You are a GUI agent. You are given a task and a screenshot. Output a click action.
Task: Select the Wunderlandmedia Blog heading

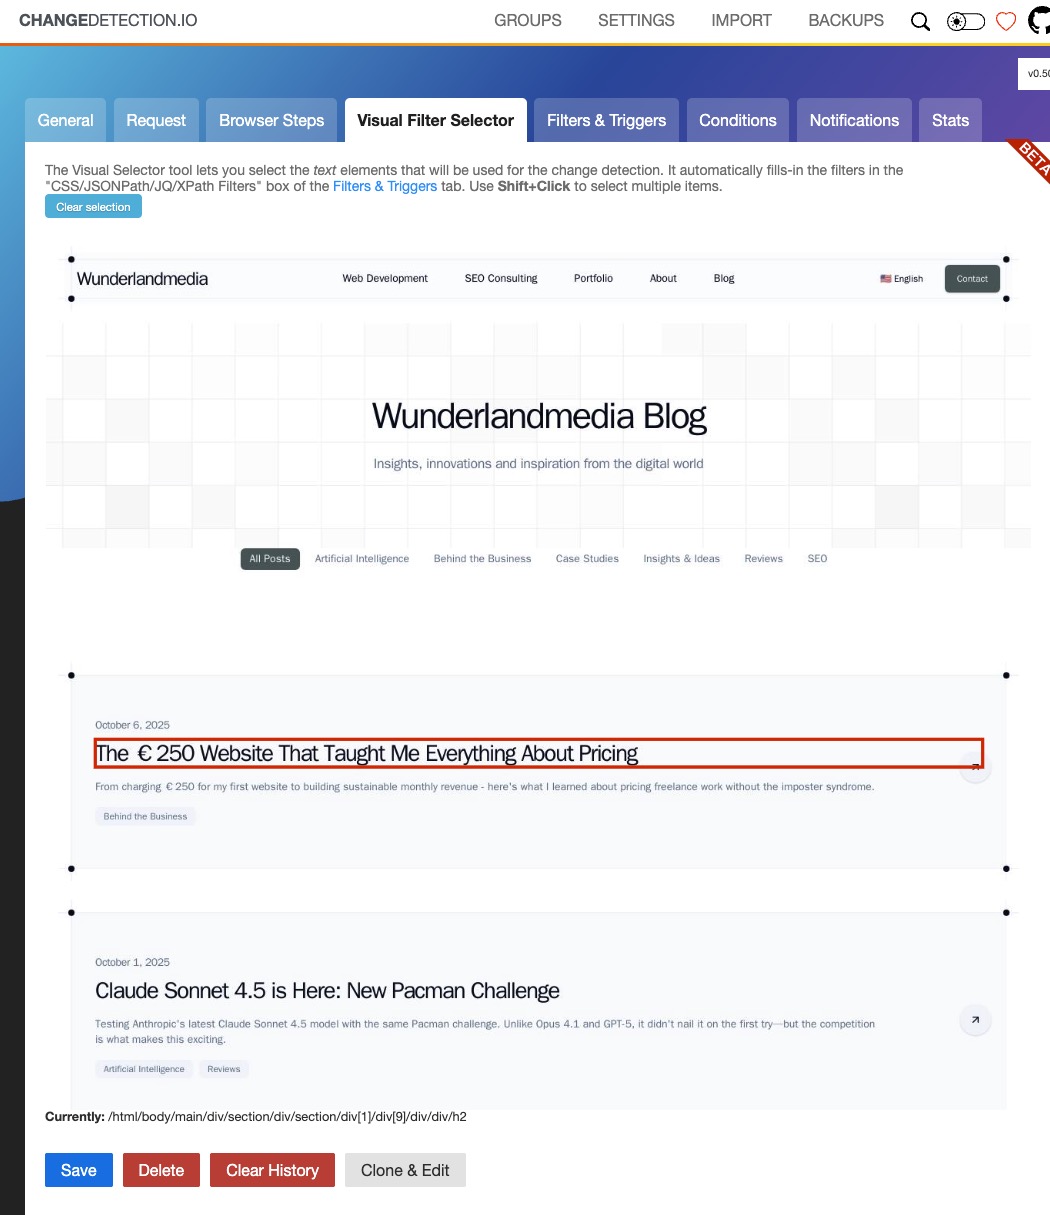(x=539, y=416)
